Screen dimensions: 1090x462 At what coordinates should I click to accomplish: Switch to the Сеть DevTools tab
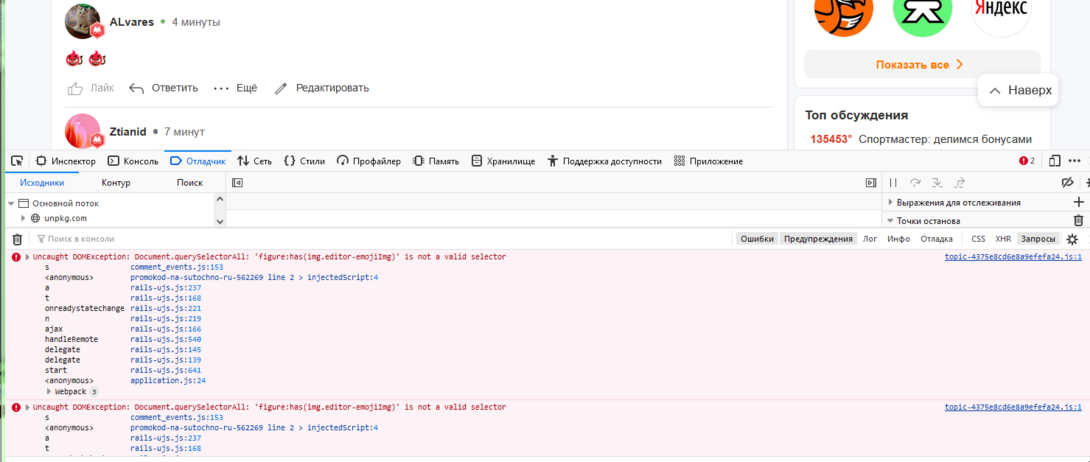click(254, 161)
